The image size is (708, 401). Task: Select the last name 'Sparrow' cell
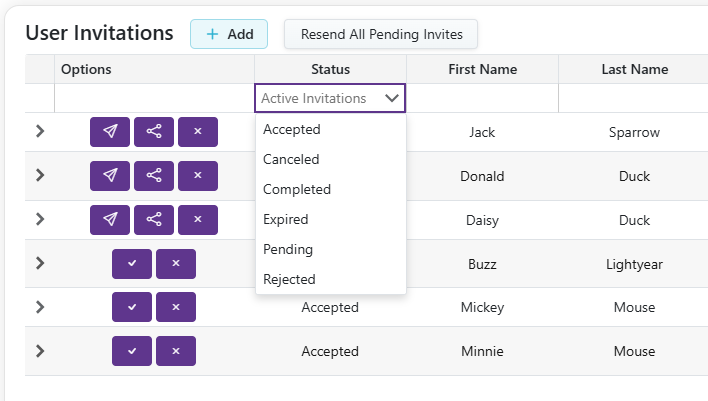point(634,132)
